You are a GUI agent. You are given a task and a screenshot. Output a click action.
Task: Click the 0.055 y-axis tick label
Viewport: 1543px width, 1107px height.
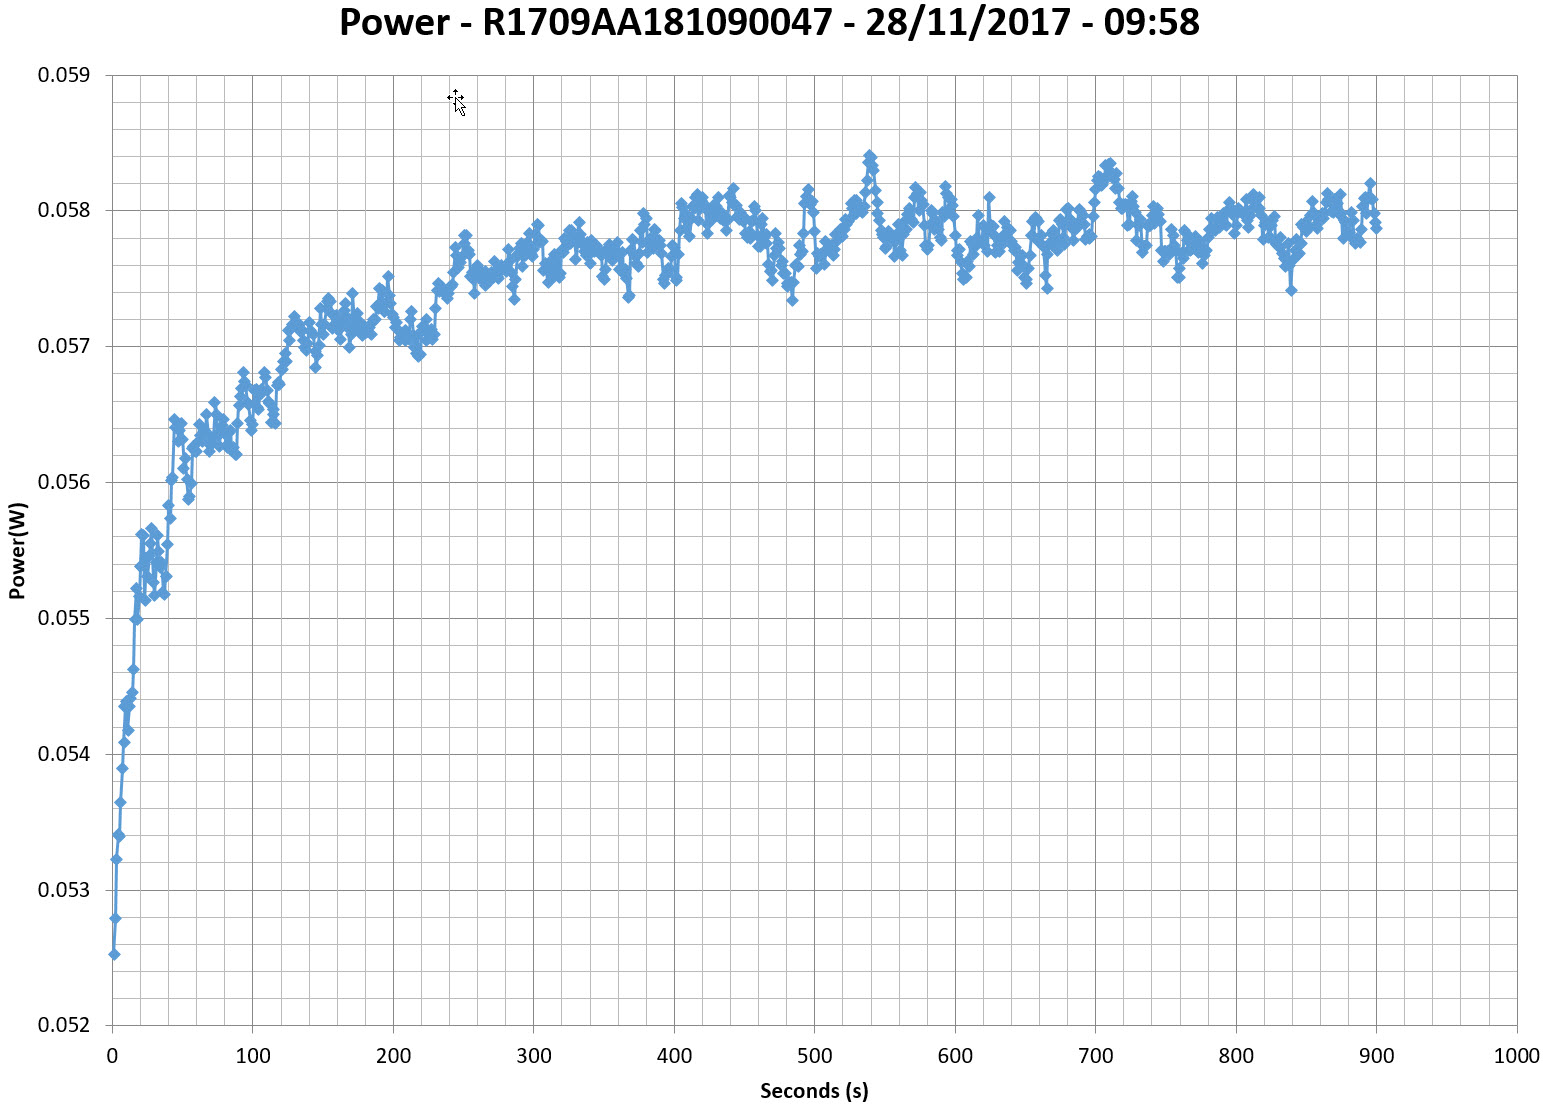(64, 618)
